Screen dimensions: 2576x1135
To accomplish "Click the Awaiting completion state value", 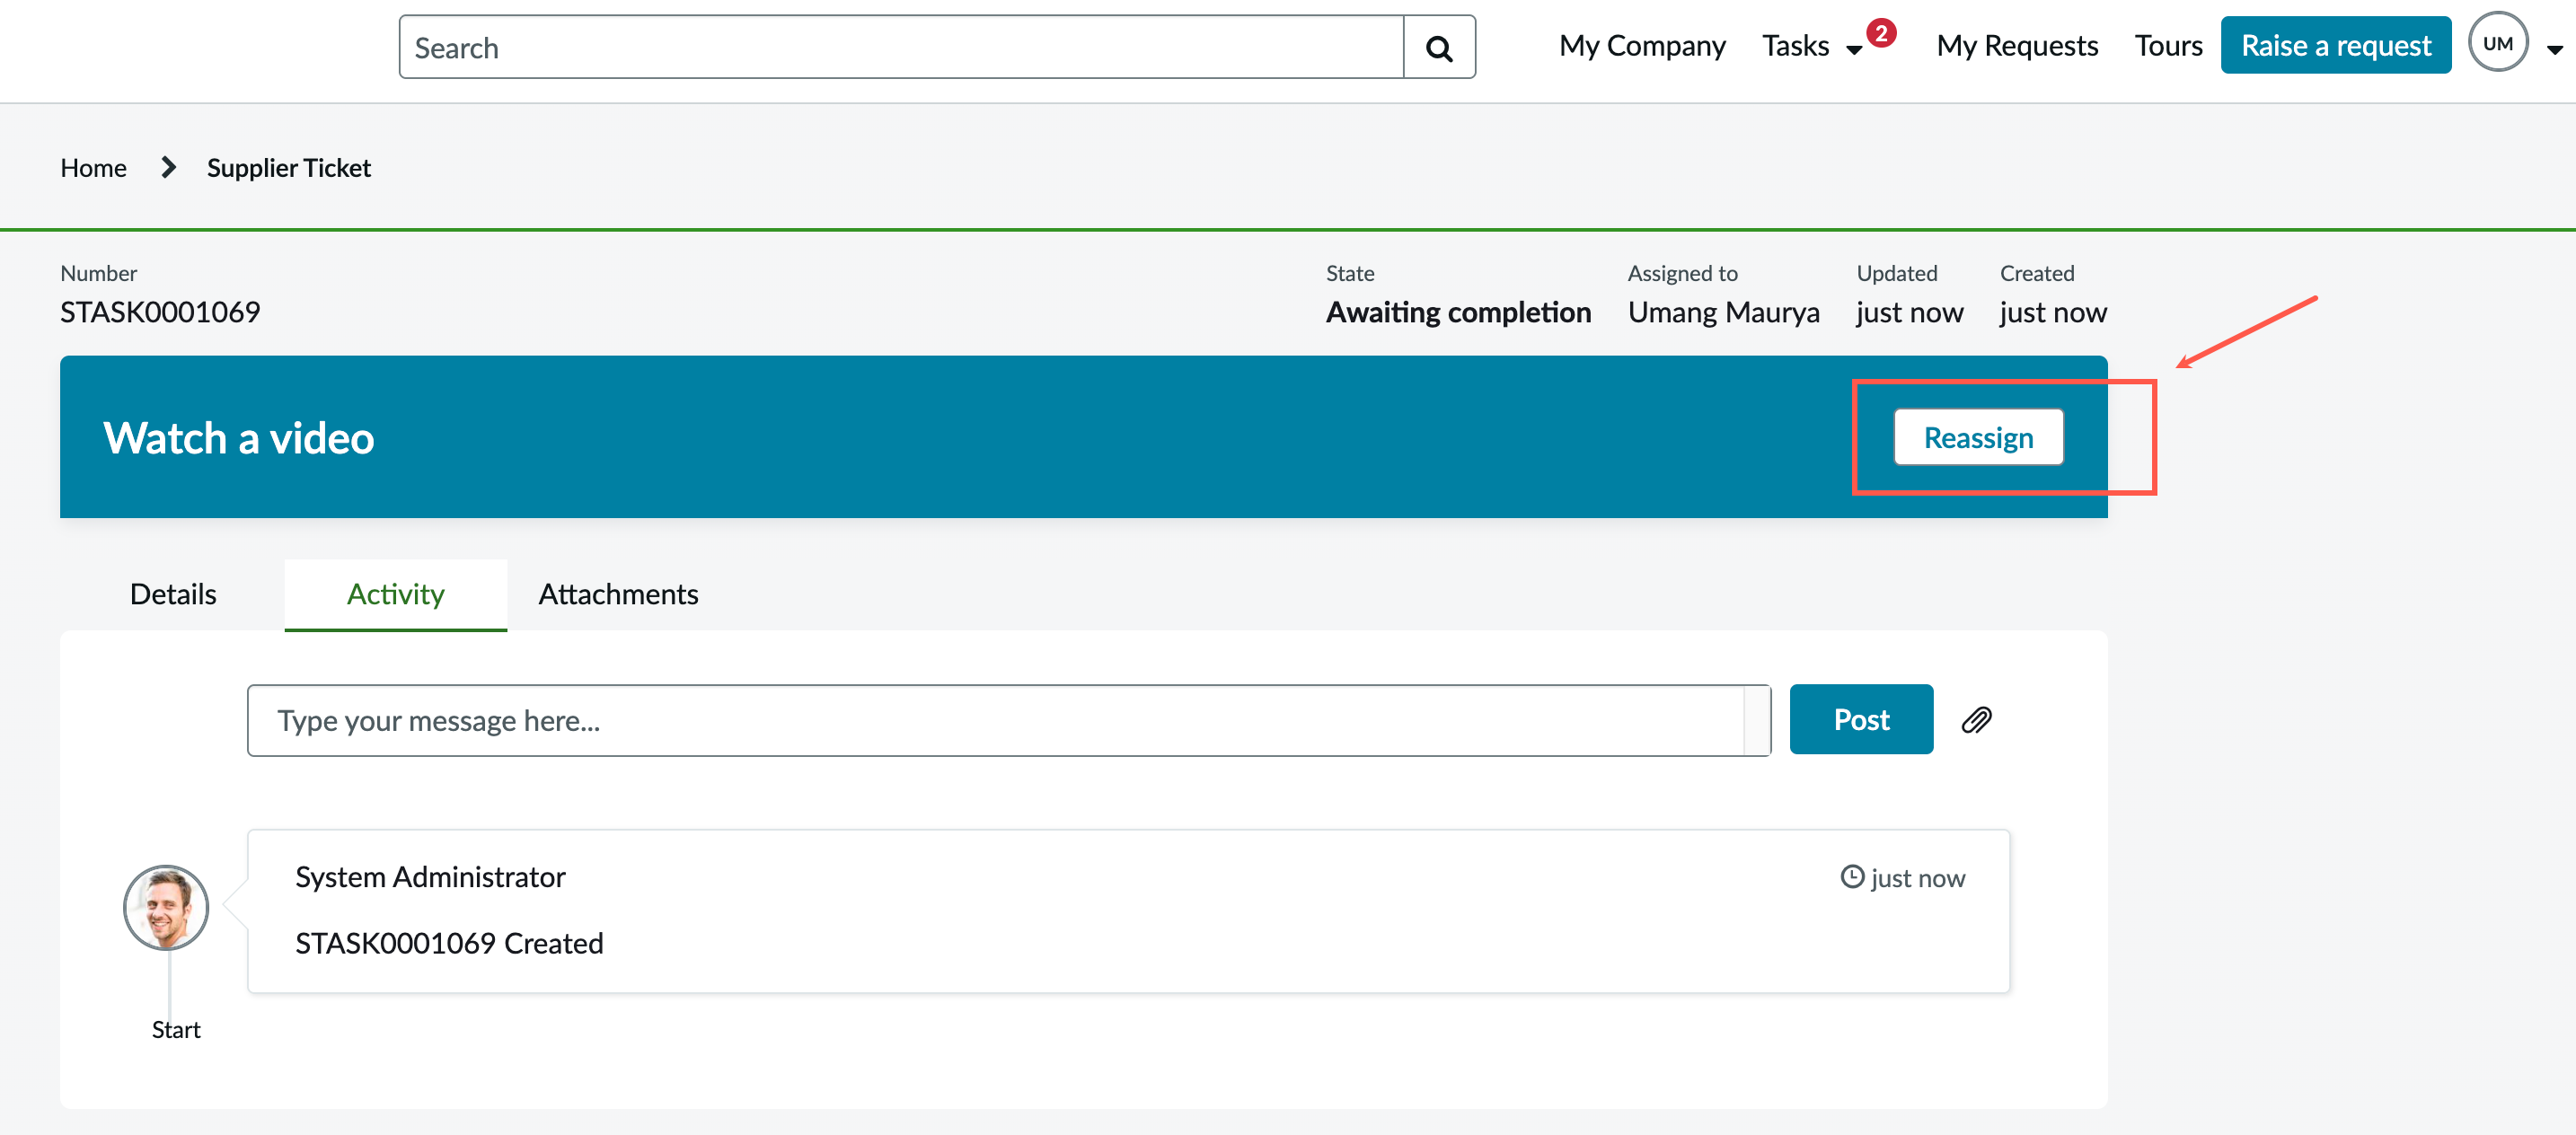I will pyautogui.click(x=1458, y=312).
